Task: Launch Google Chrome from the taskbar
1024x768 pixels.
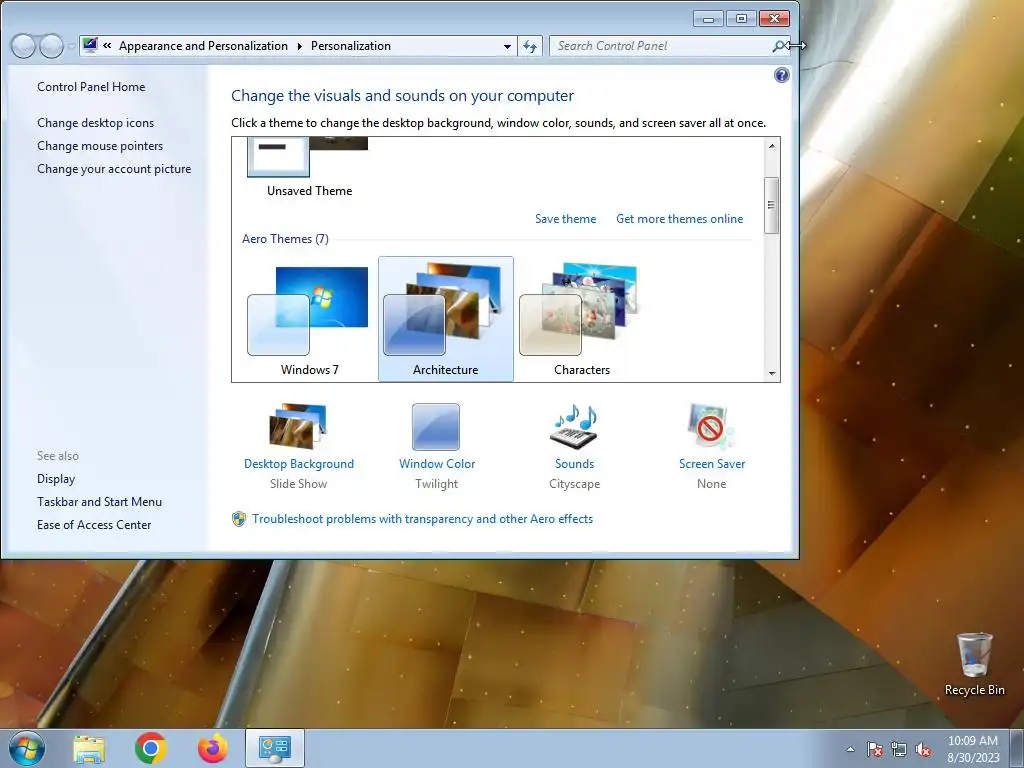Action: click(151, 748)
